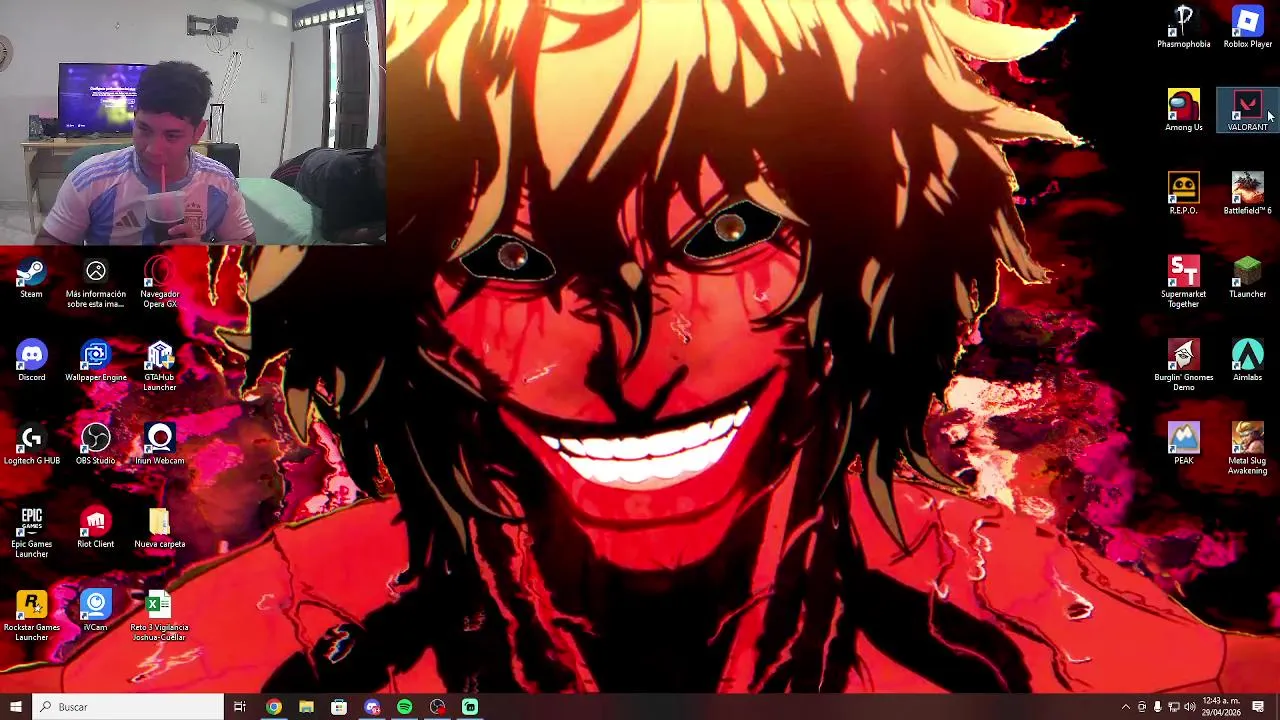
Task: Open Task View on the taskbar
Action: (240, 707)
